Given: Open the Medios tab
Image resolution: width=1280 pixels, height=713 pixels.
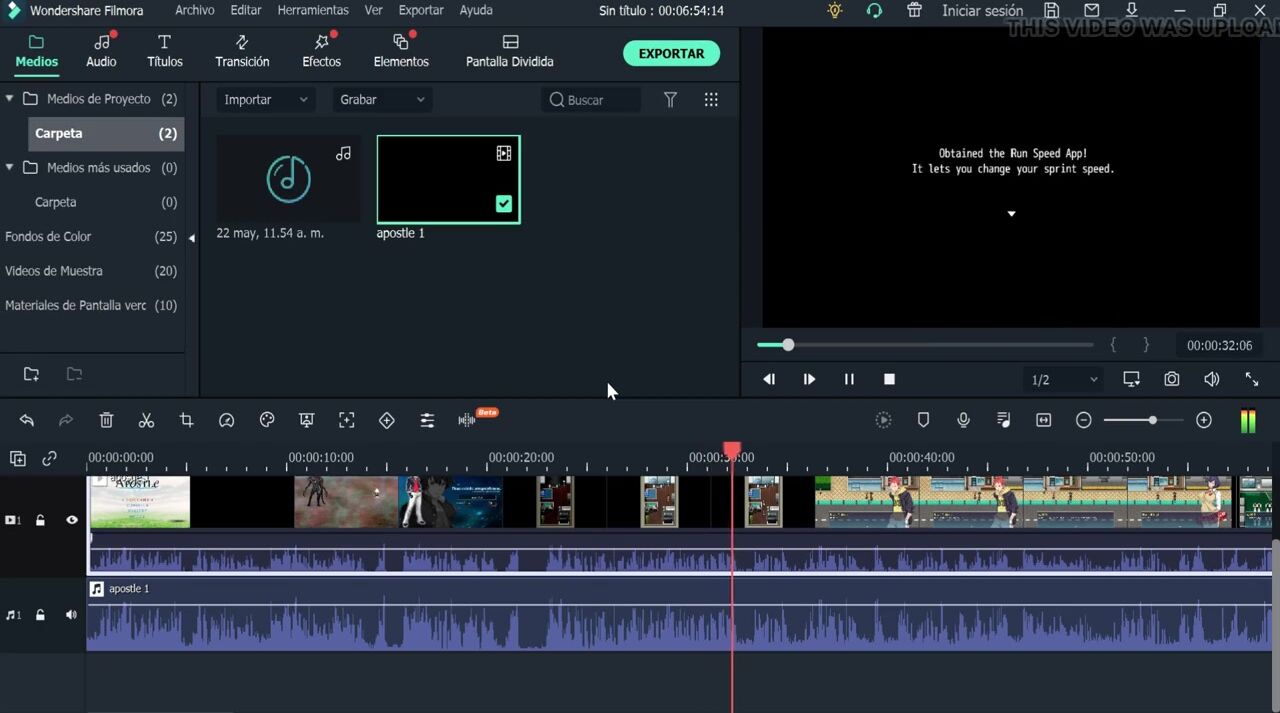Looking at the screenshot, I should point(37,51).
